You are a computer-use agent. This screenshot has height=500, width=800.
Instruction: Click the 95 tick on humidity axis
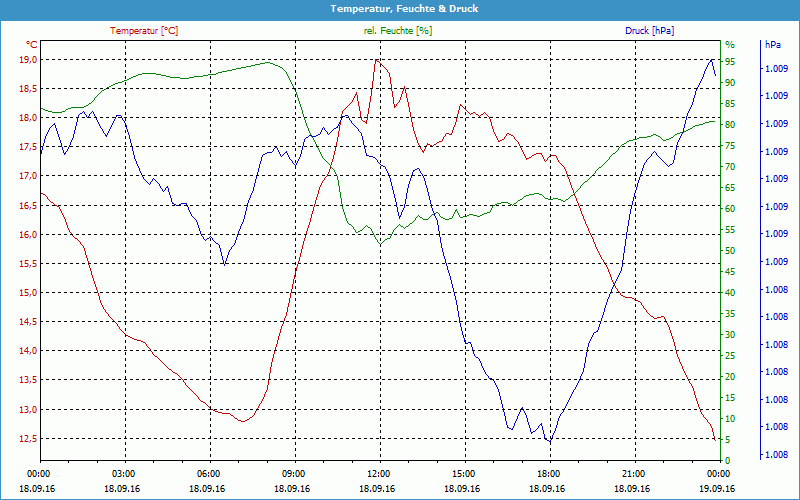tap(730, 61)
